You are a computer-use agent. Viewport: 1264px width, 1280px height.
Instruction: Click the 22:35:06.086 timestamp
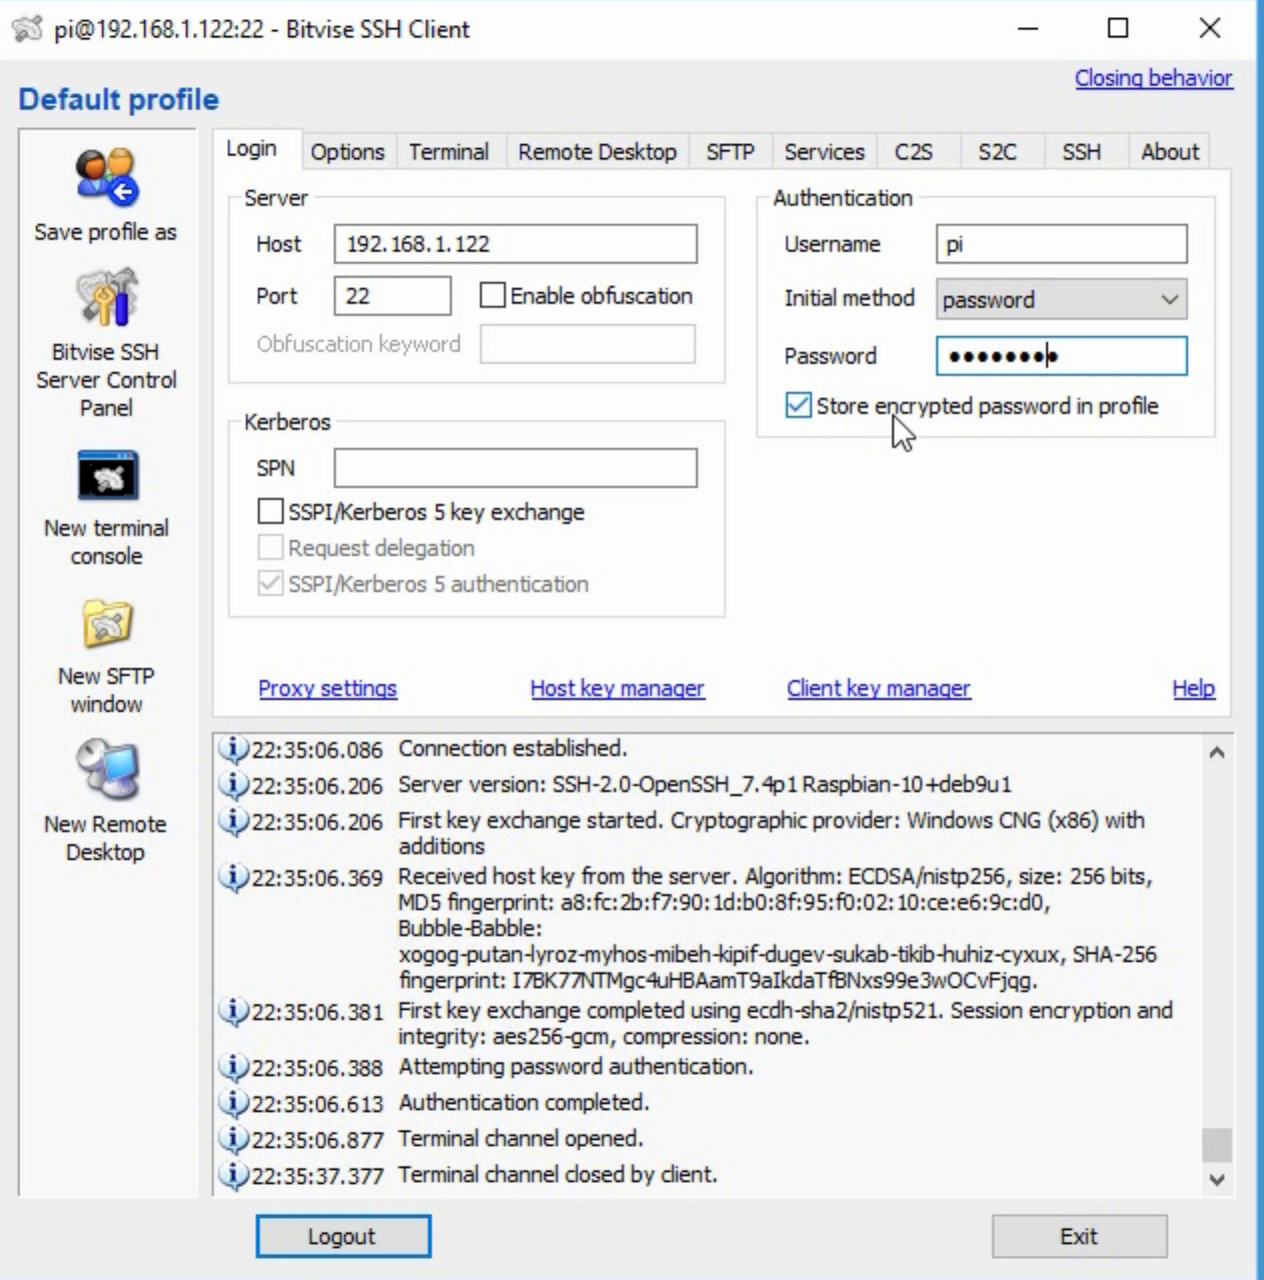click(x=317, y=750)
